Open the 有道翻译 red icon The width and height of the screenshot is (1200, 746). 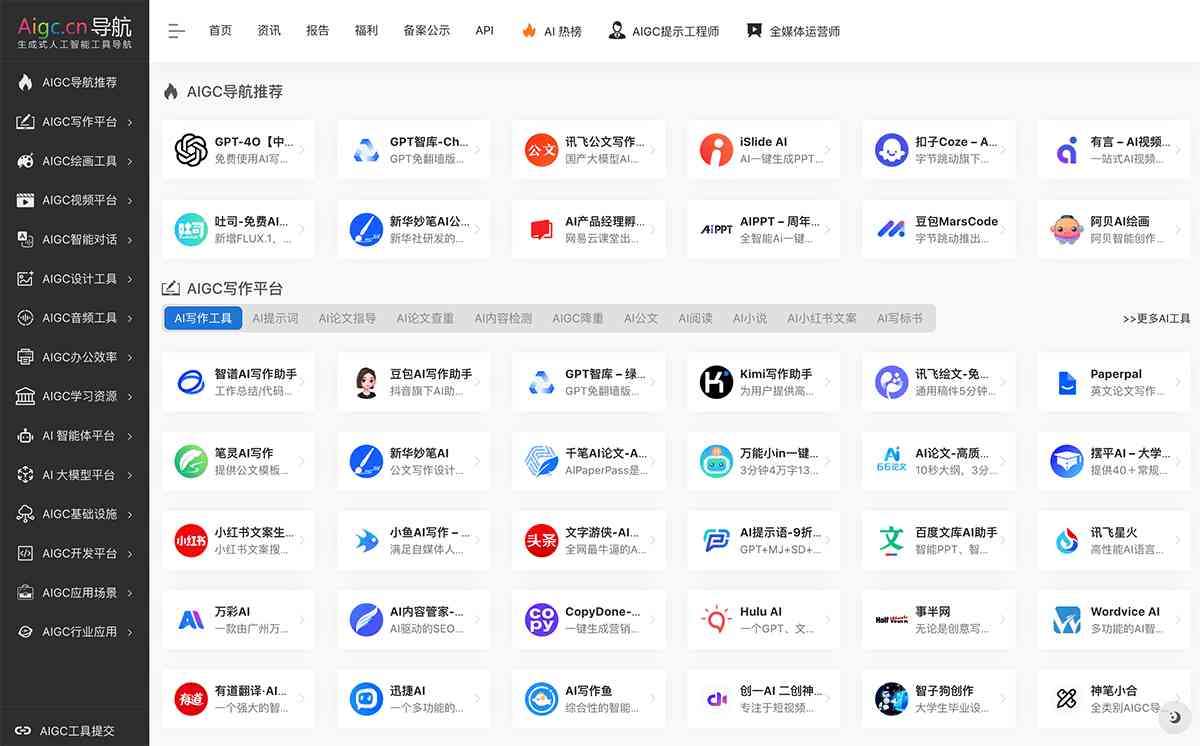point(191,698)
